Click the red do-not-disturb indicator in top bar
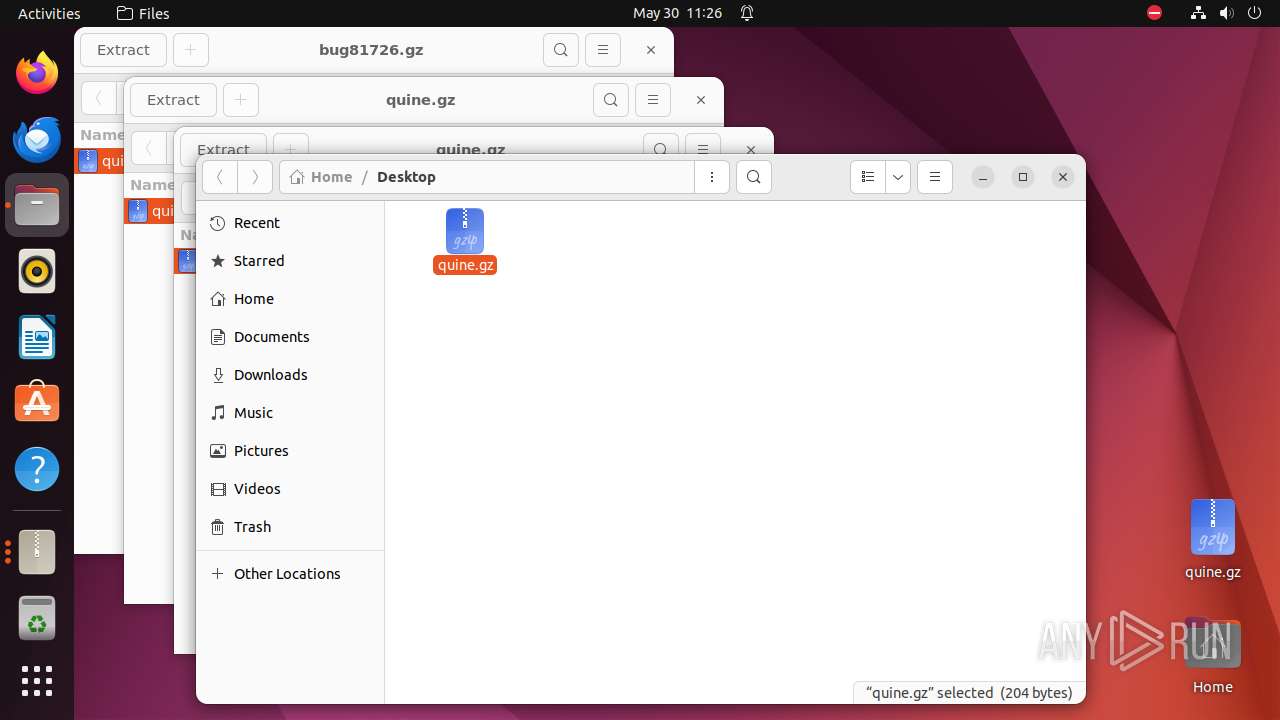This screenshot has width=1280, height=720. [1154, 13]
